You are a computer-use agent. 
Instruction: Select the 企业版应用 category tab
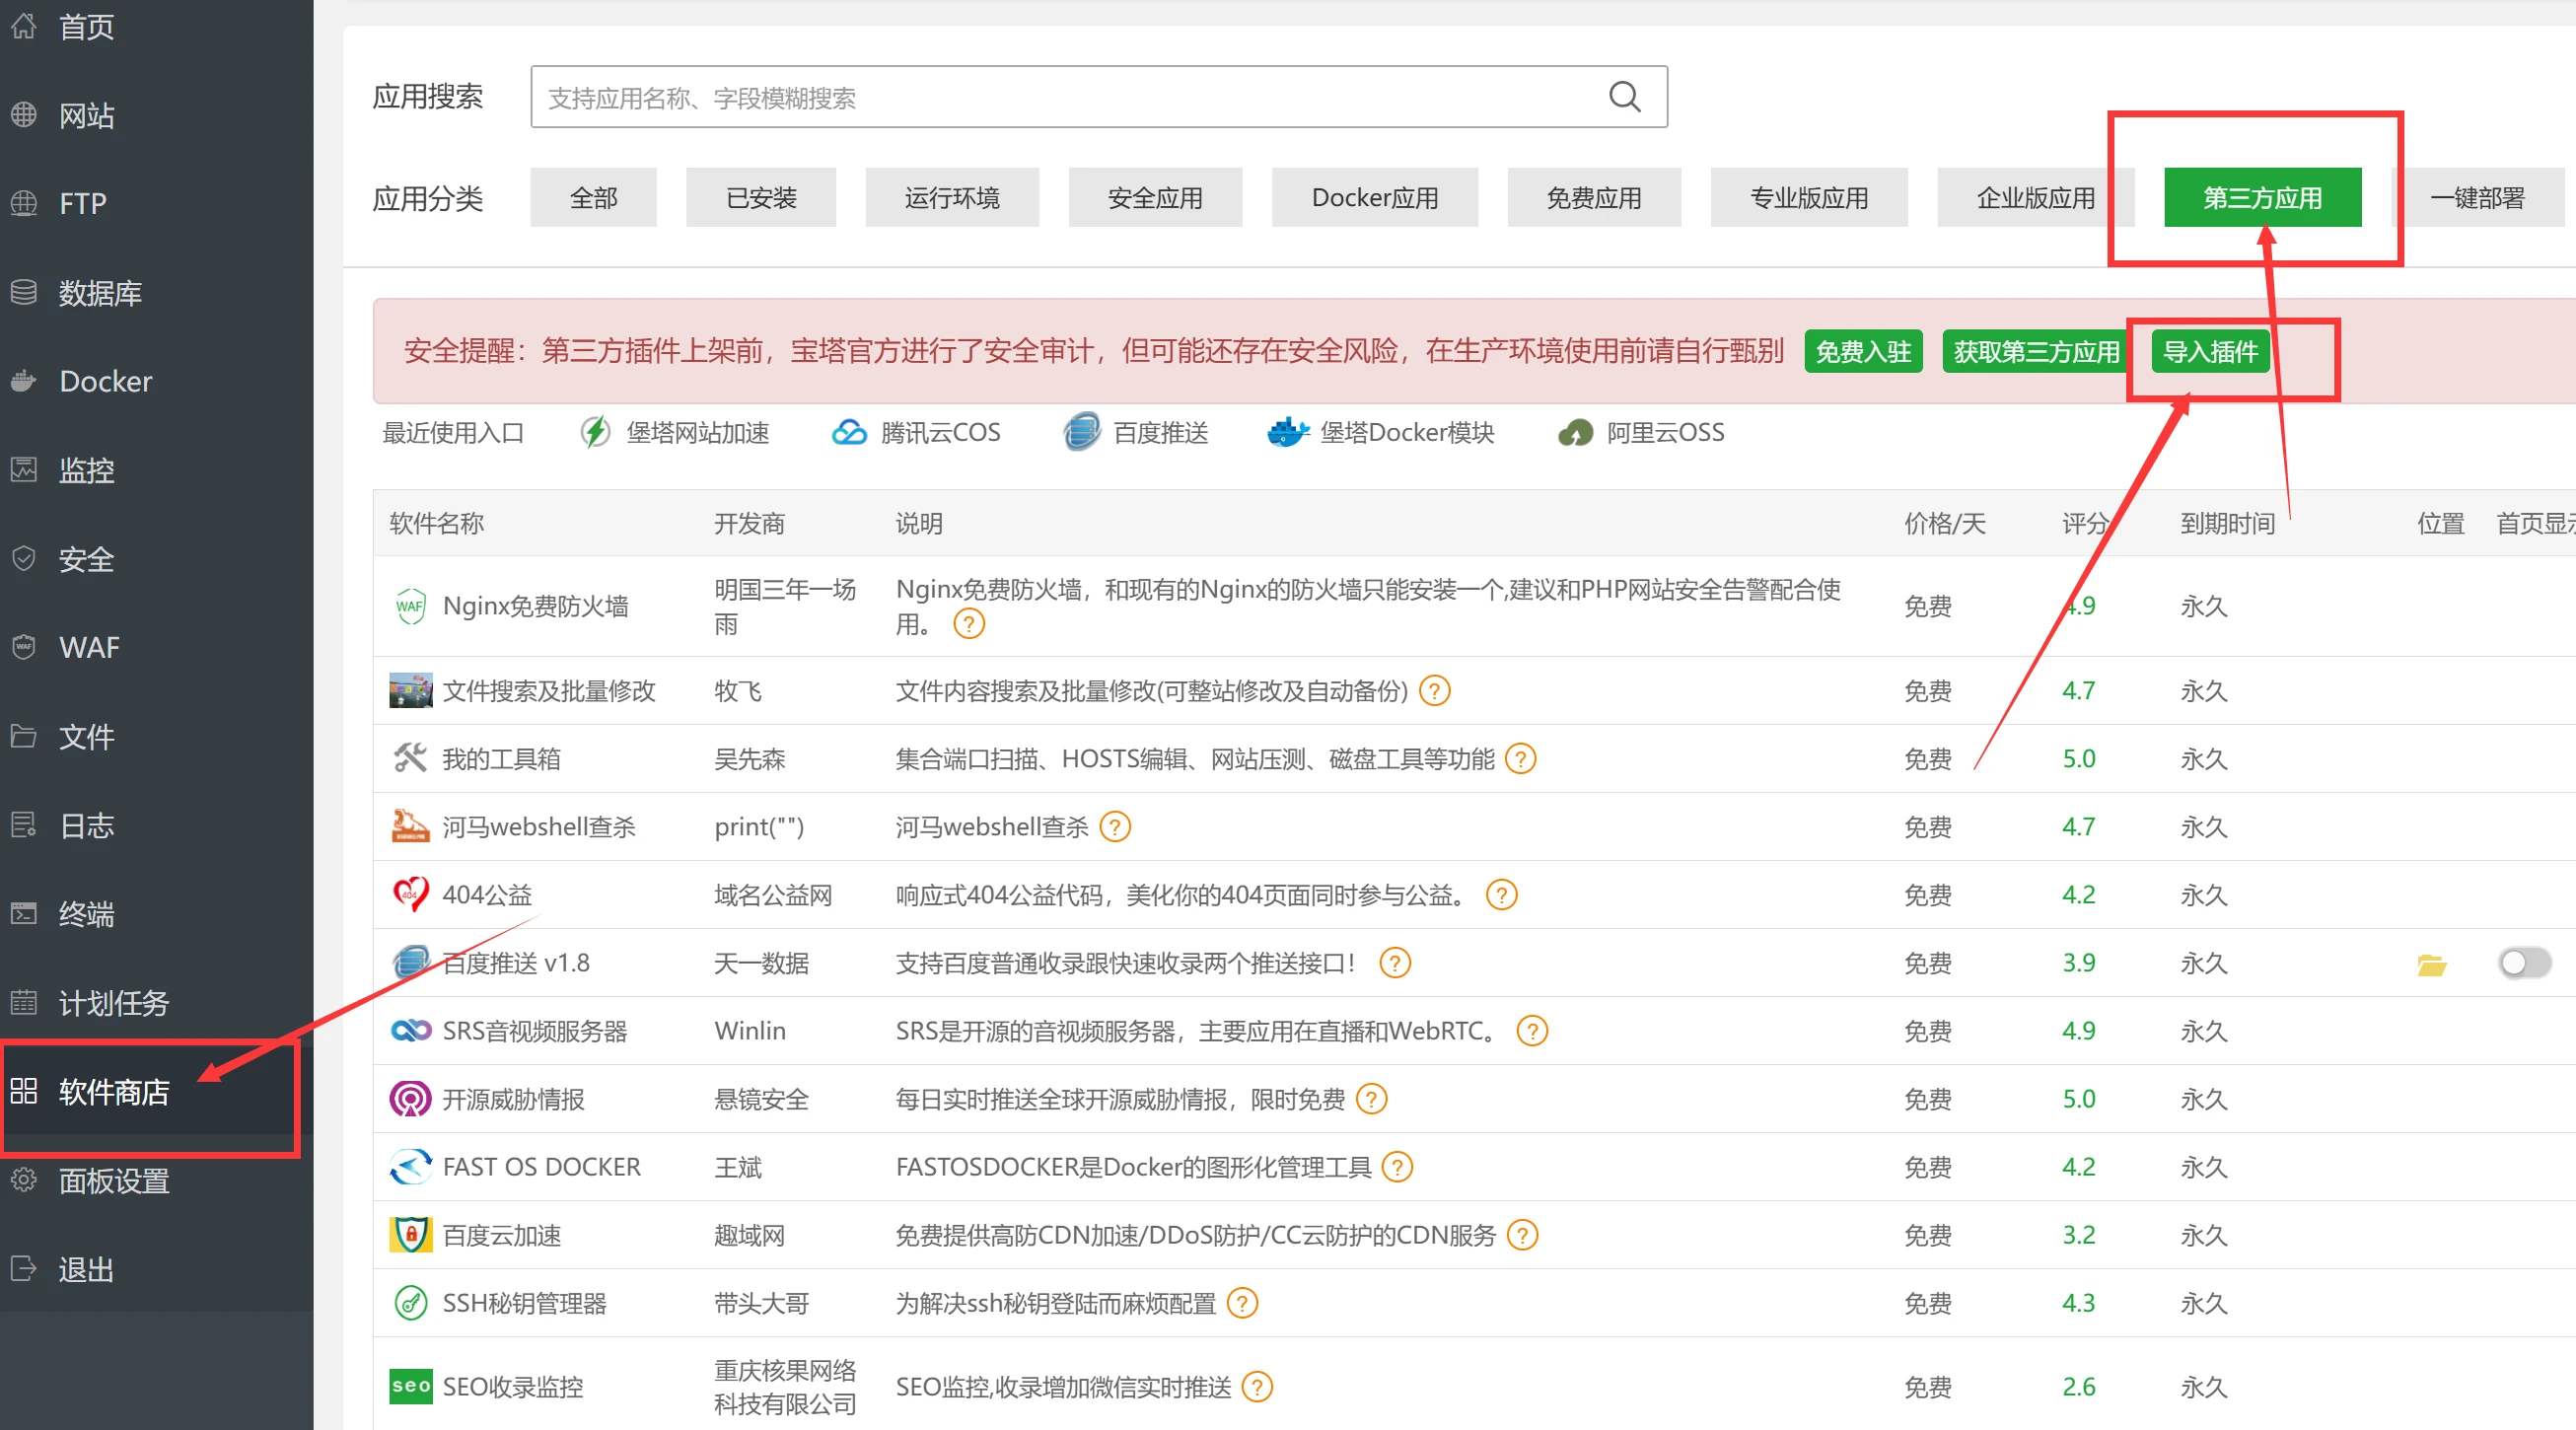tap(2036, 198)
